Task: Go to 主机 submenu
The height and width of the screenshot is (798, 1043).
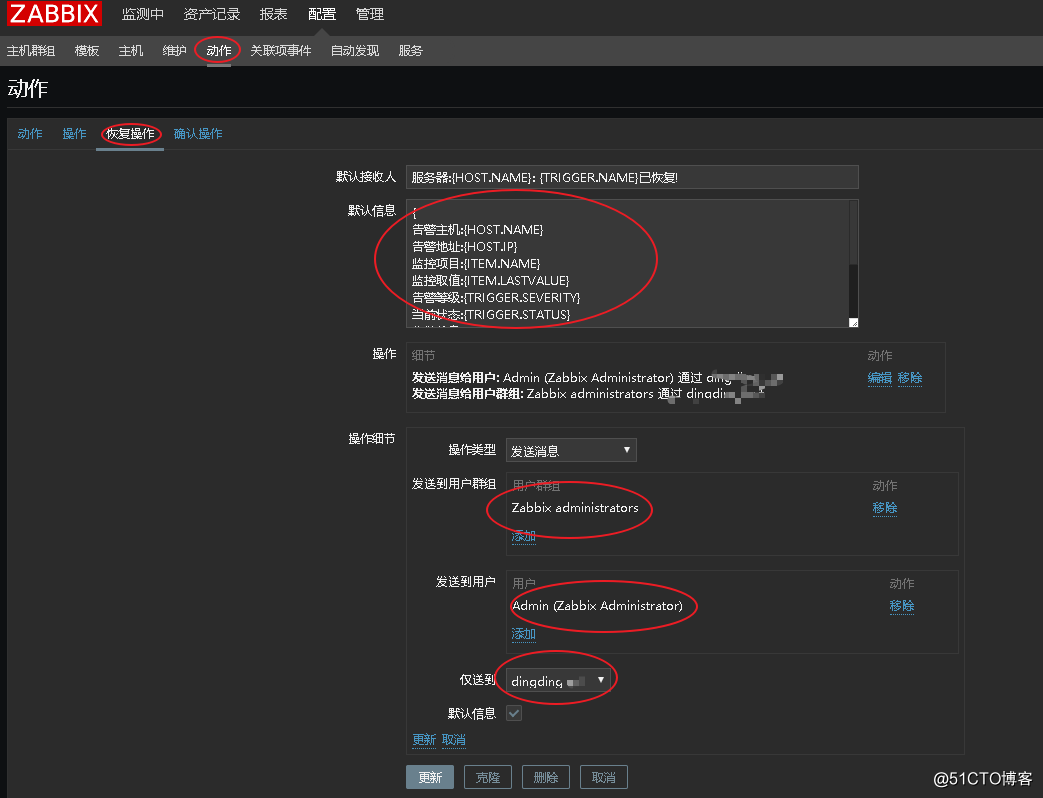Action: point(130,51)
